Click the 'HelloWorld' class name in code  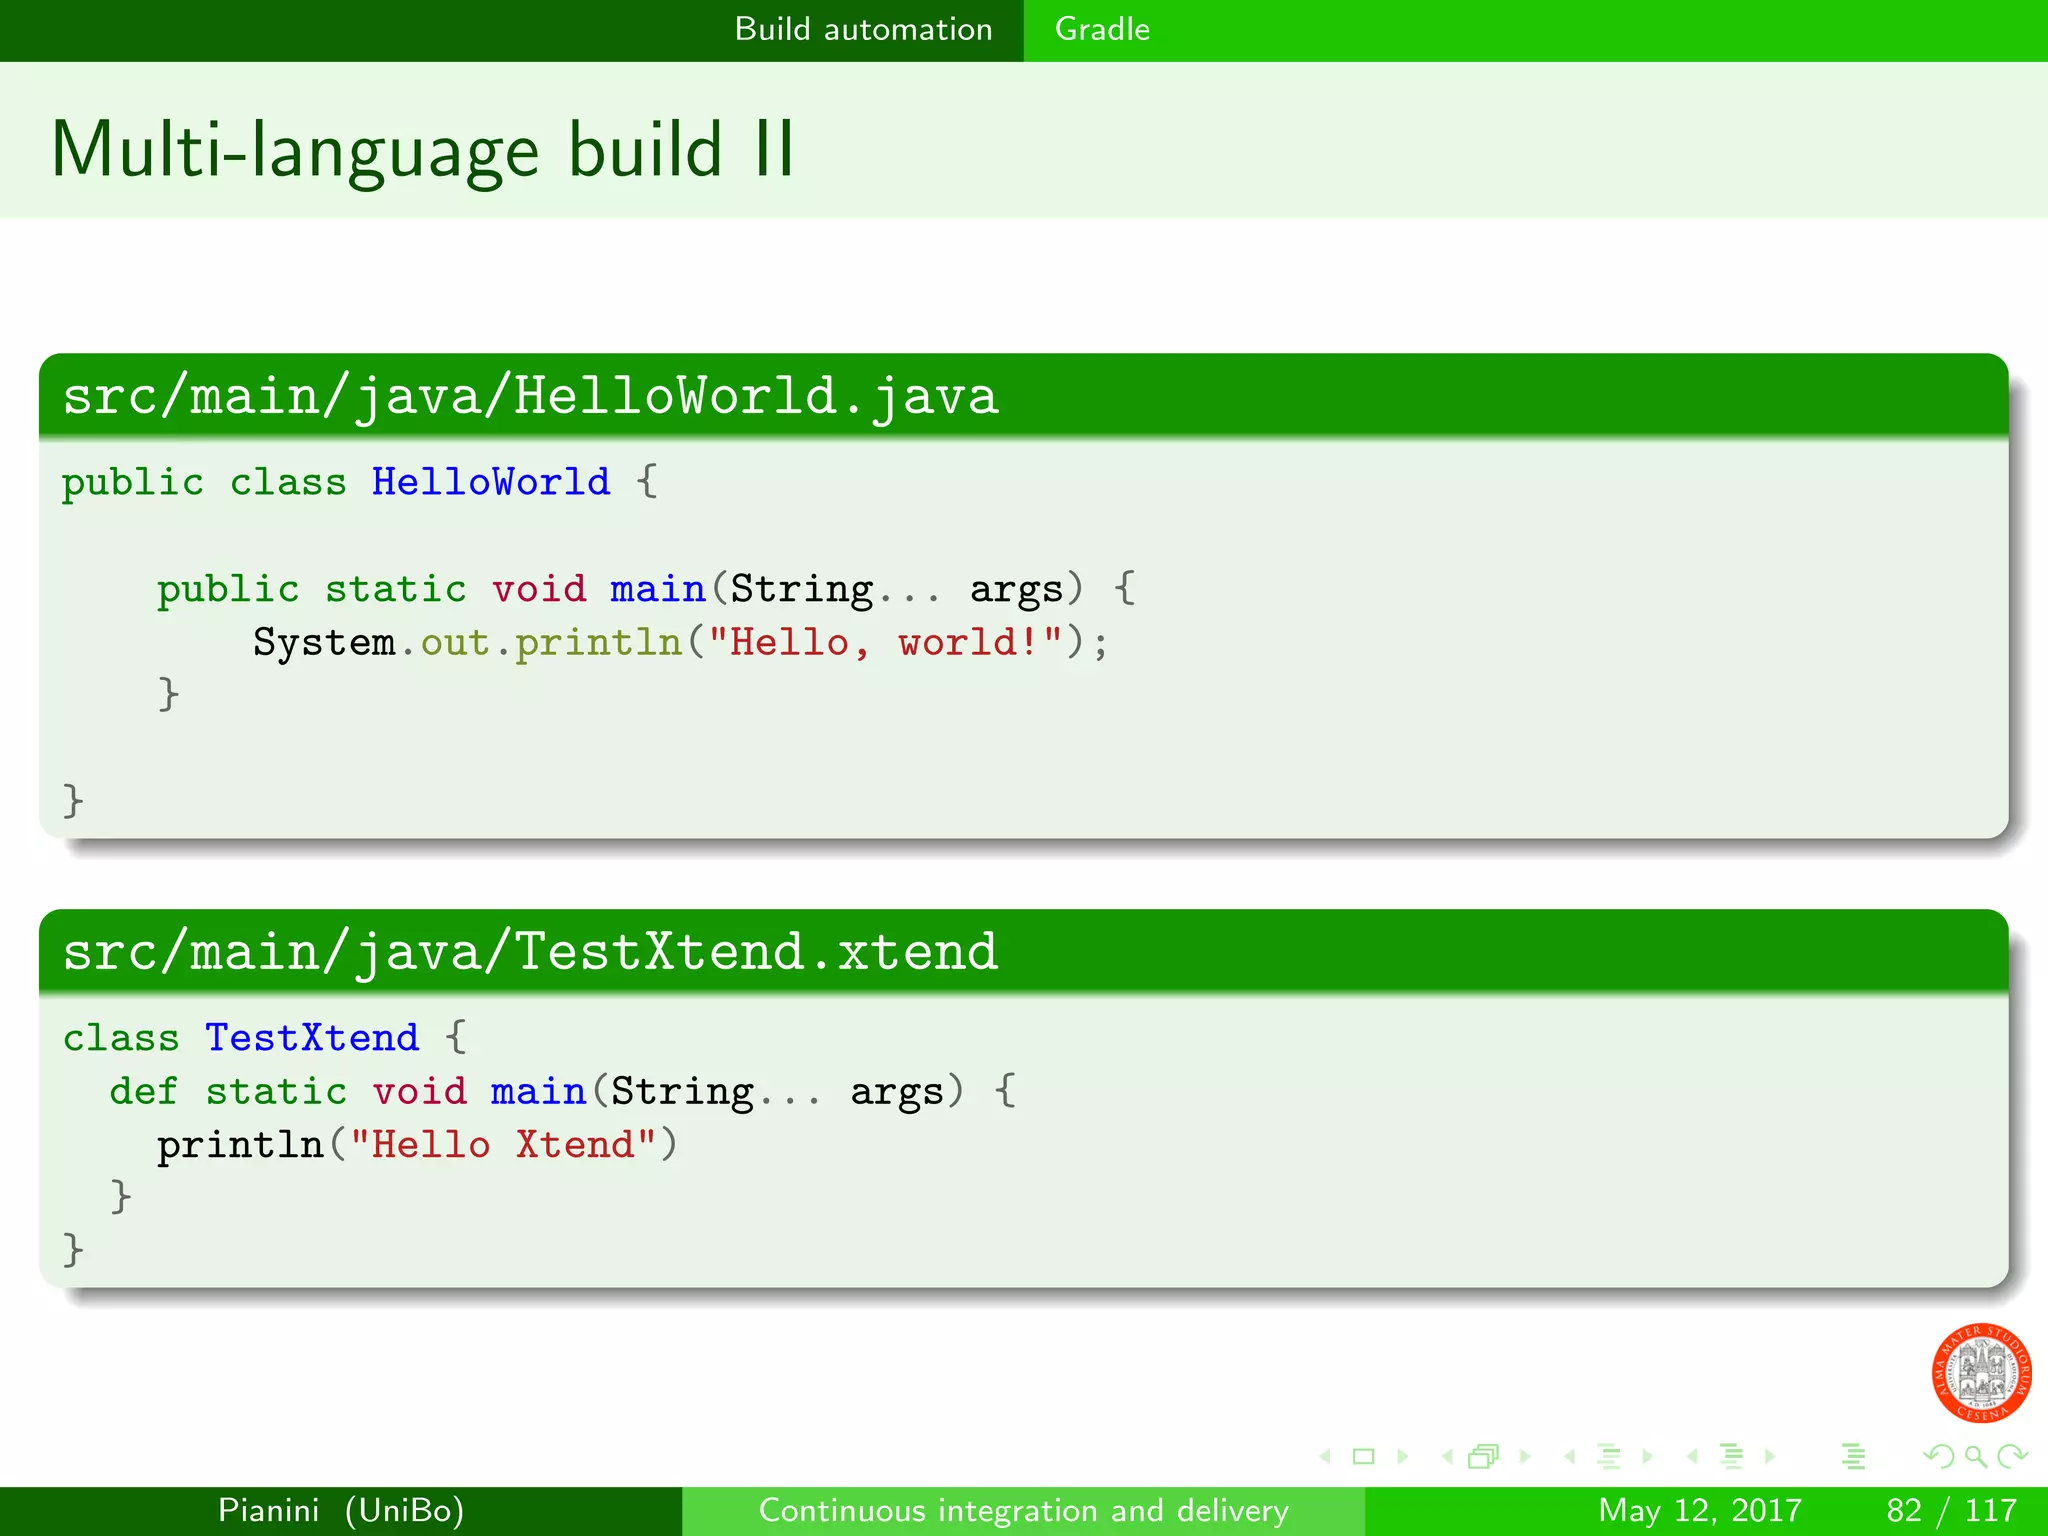point(491,482)
